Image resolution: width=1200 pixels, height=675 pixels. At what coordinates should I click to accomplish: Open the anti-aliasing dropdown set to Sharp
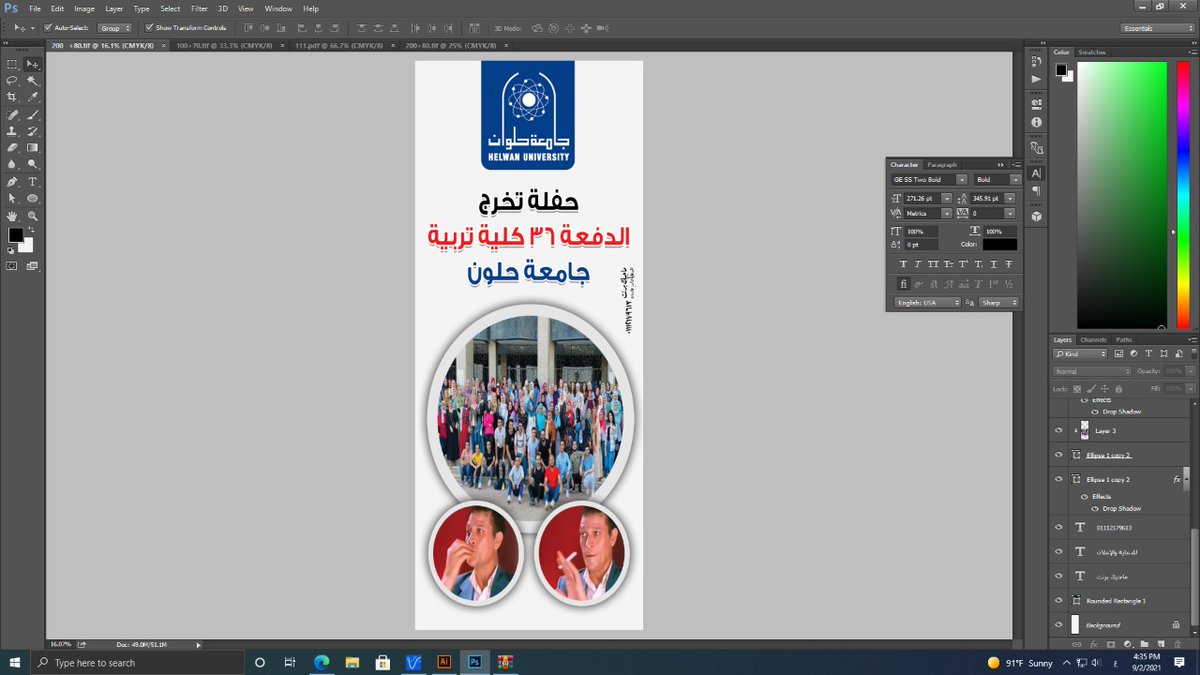pos(996,302)
